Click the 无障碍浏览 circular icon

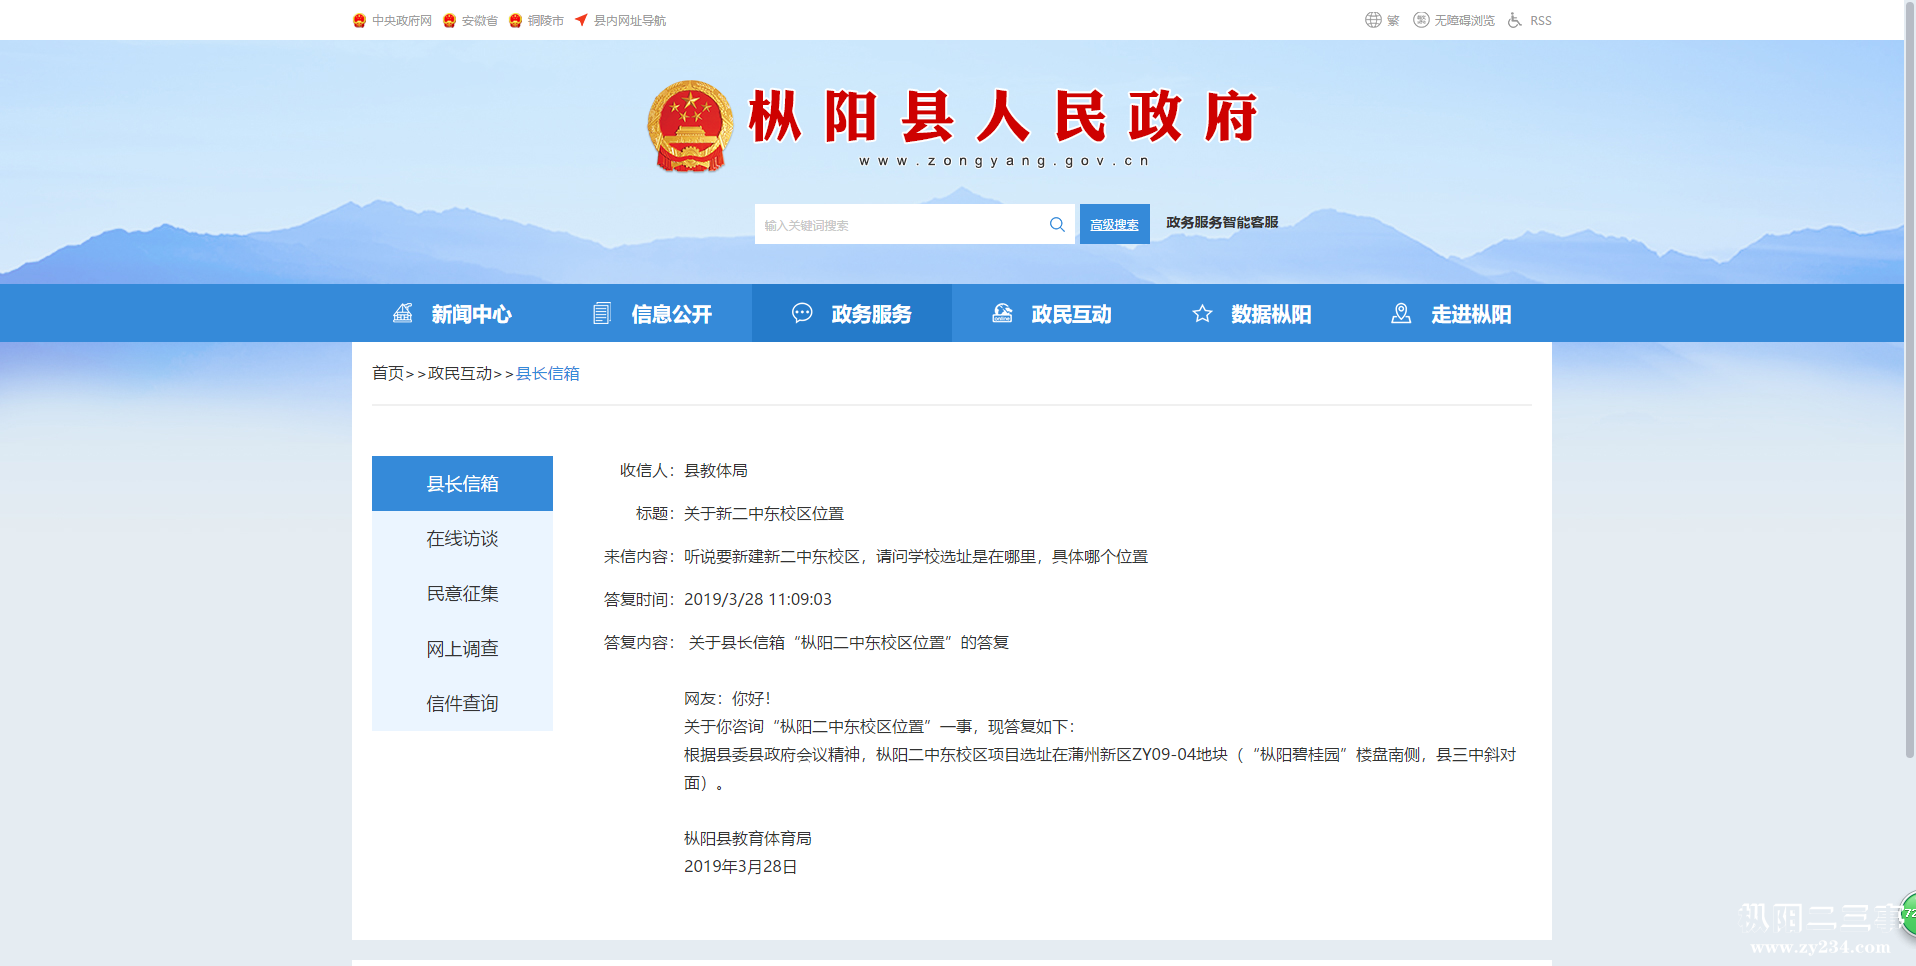[x=1421, y=20]
